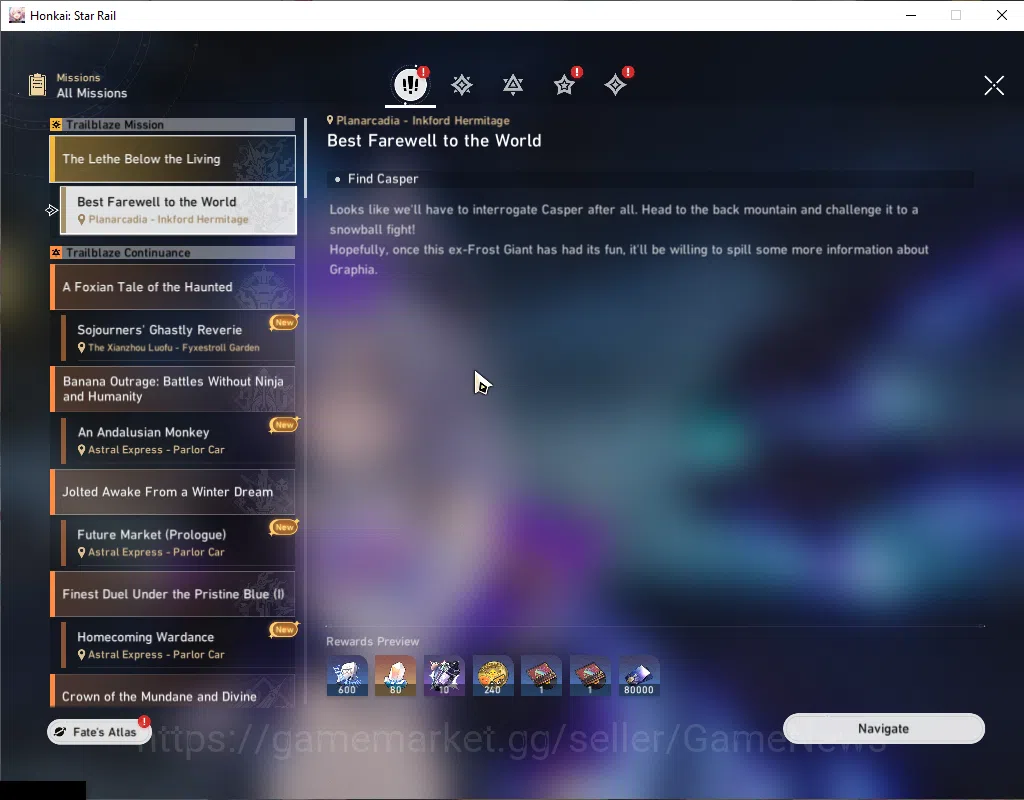
Task: Switch to the Trailblaze Mission filter tab
Action: coord(462,85)
